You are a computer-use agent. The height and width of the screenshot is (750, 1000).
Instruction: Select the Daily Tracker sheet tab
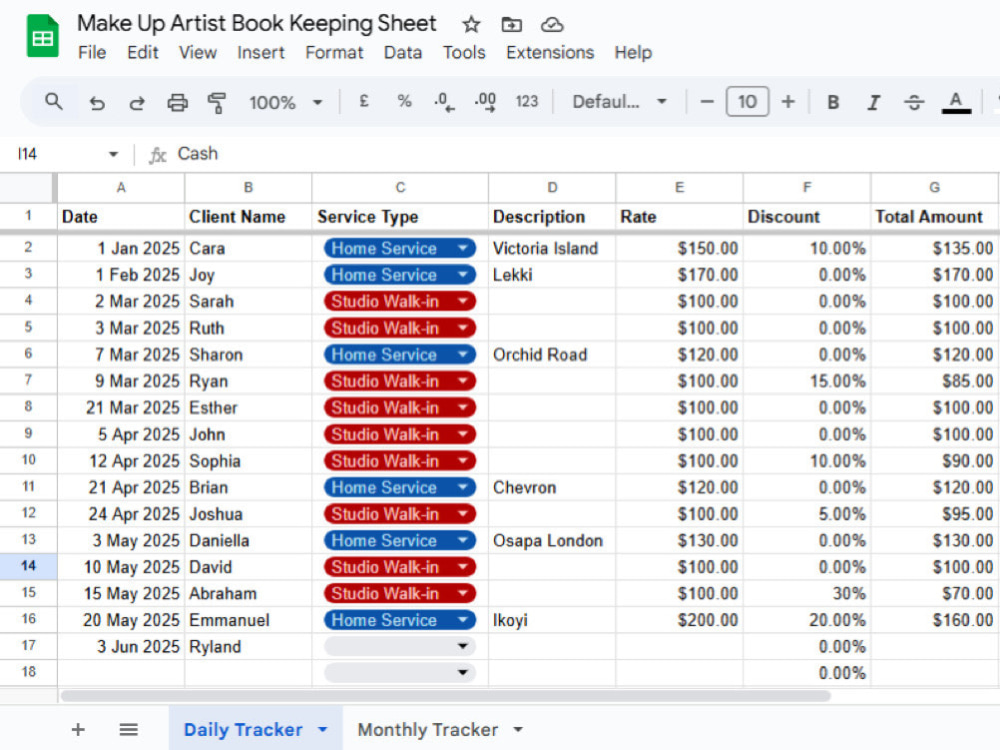coord(243,730)
